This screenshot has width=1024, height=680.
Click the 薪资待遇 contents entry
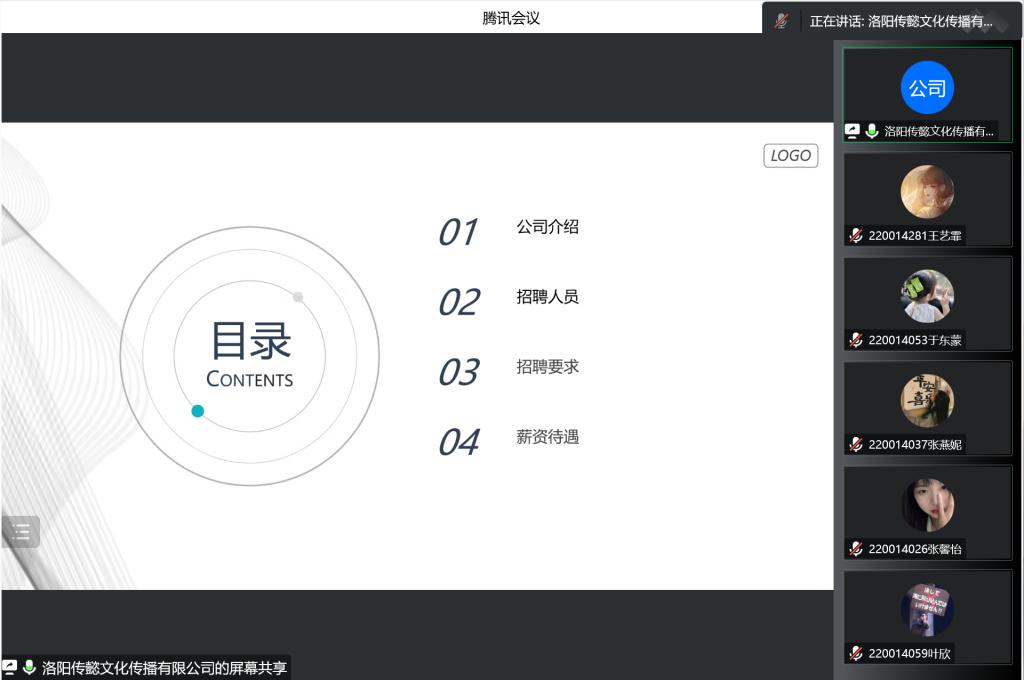(x=547, y=437)
